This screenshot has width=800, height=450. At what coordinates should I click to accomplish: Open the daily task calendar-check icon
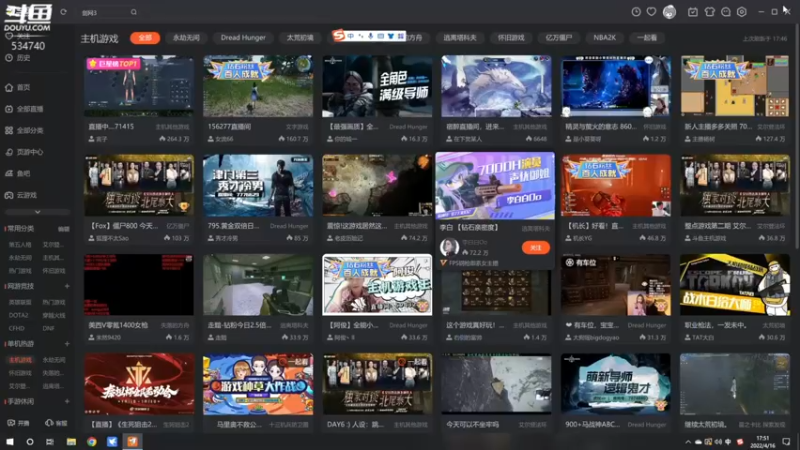click(693, 12)
